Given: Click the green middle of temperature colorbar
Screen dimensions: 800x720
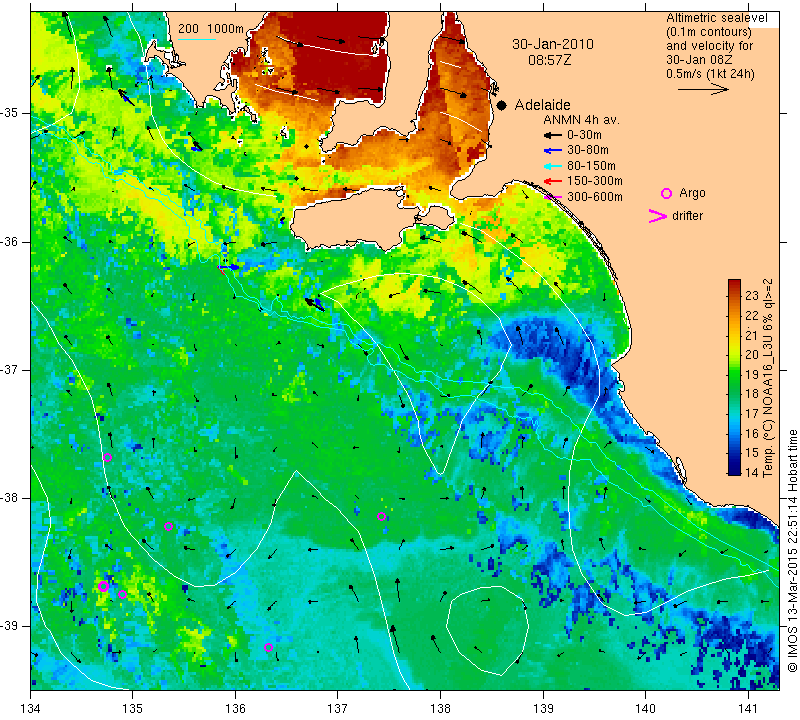Looking at the screenshot, I should point(734,378).
